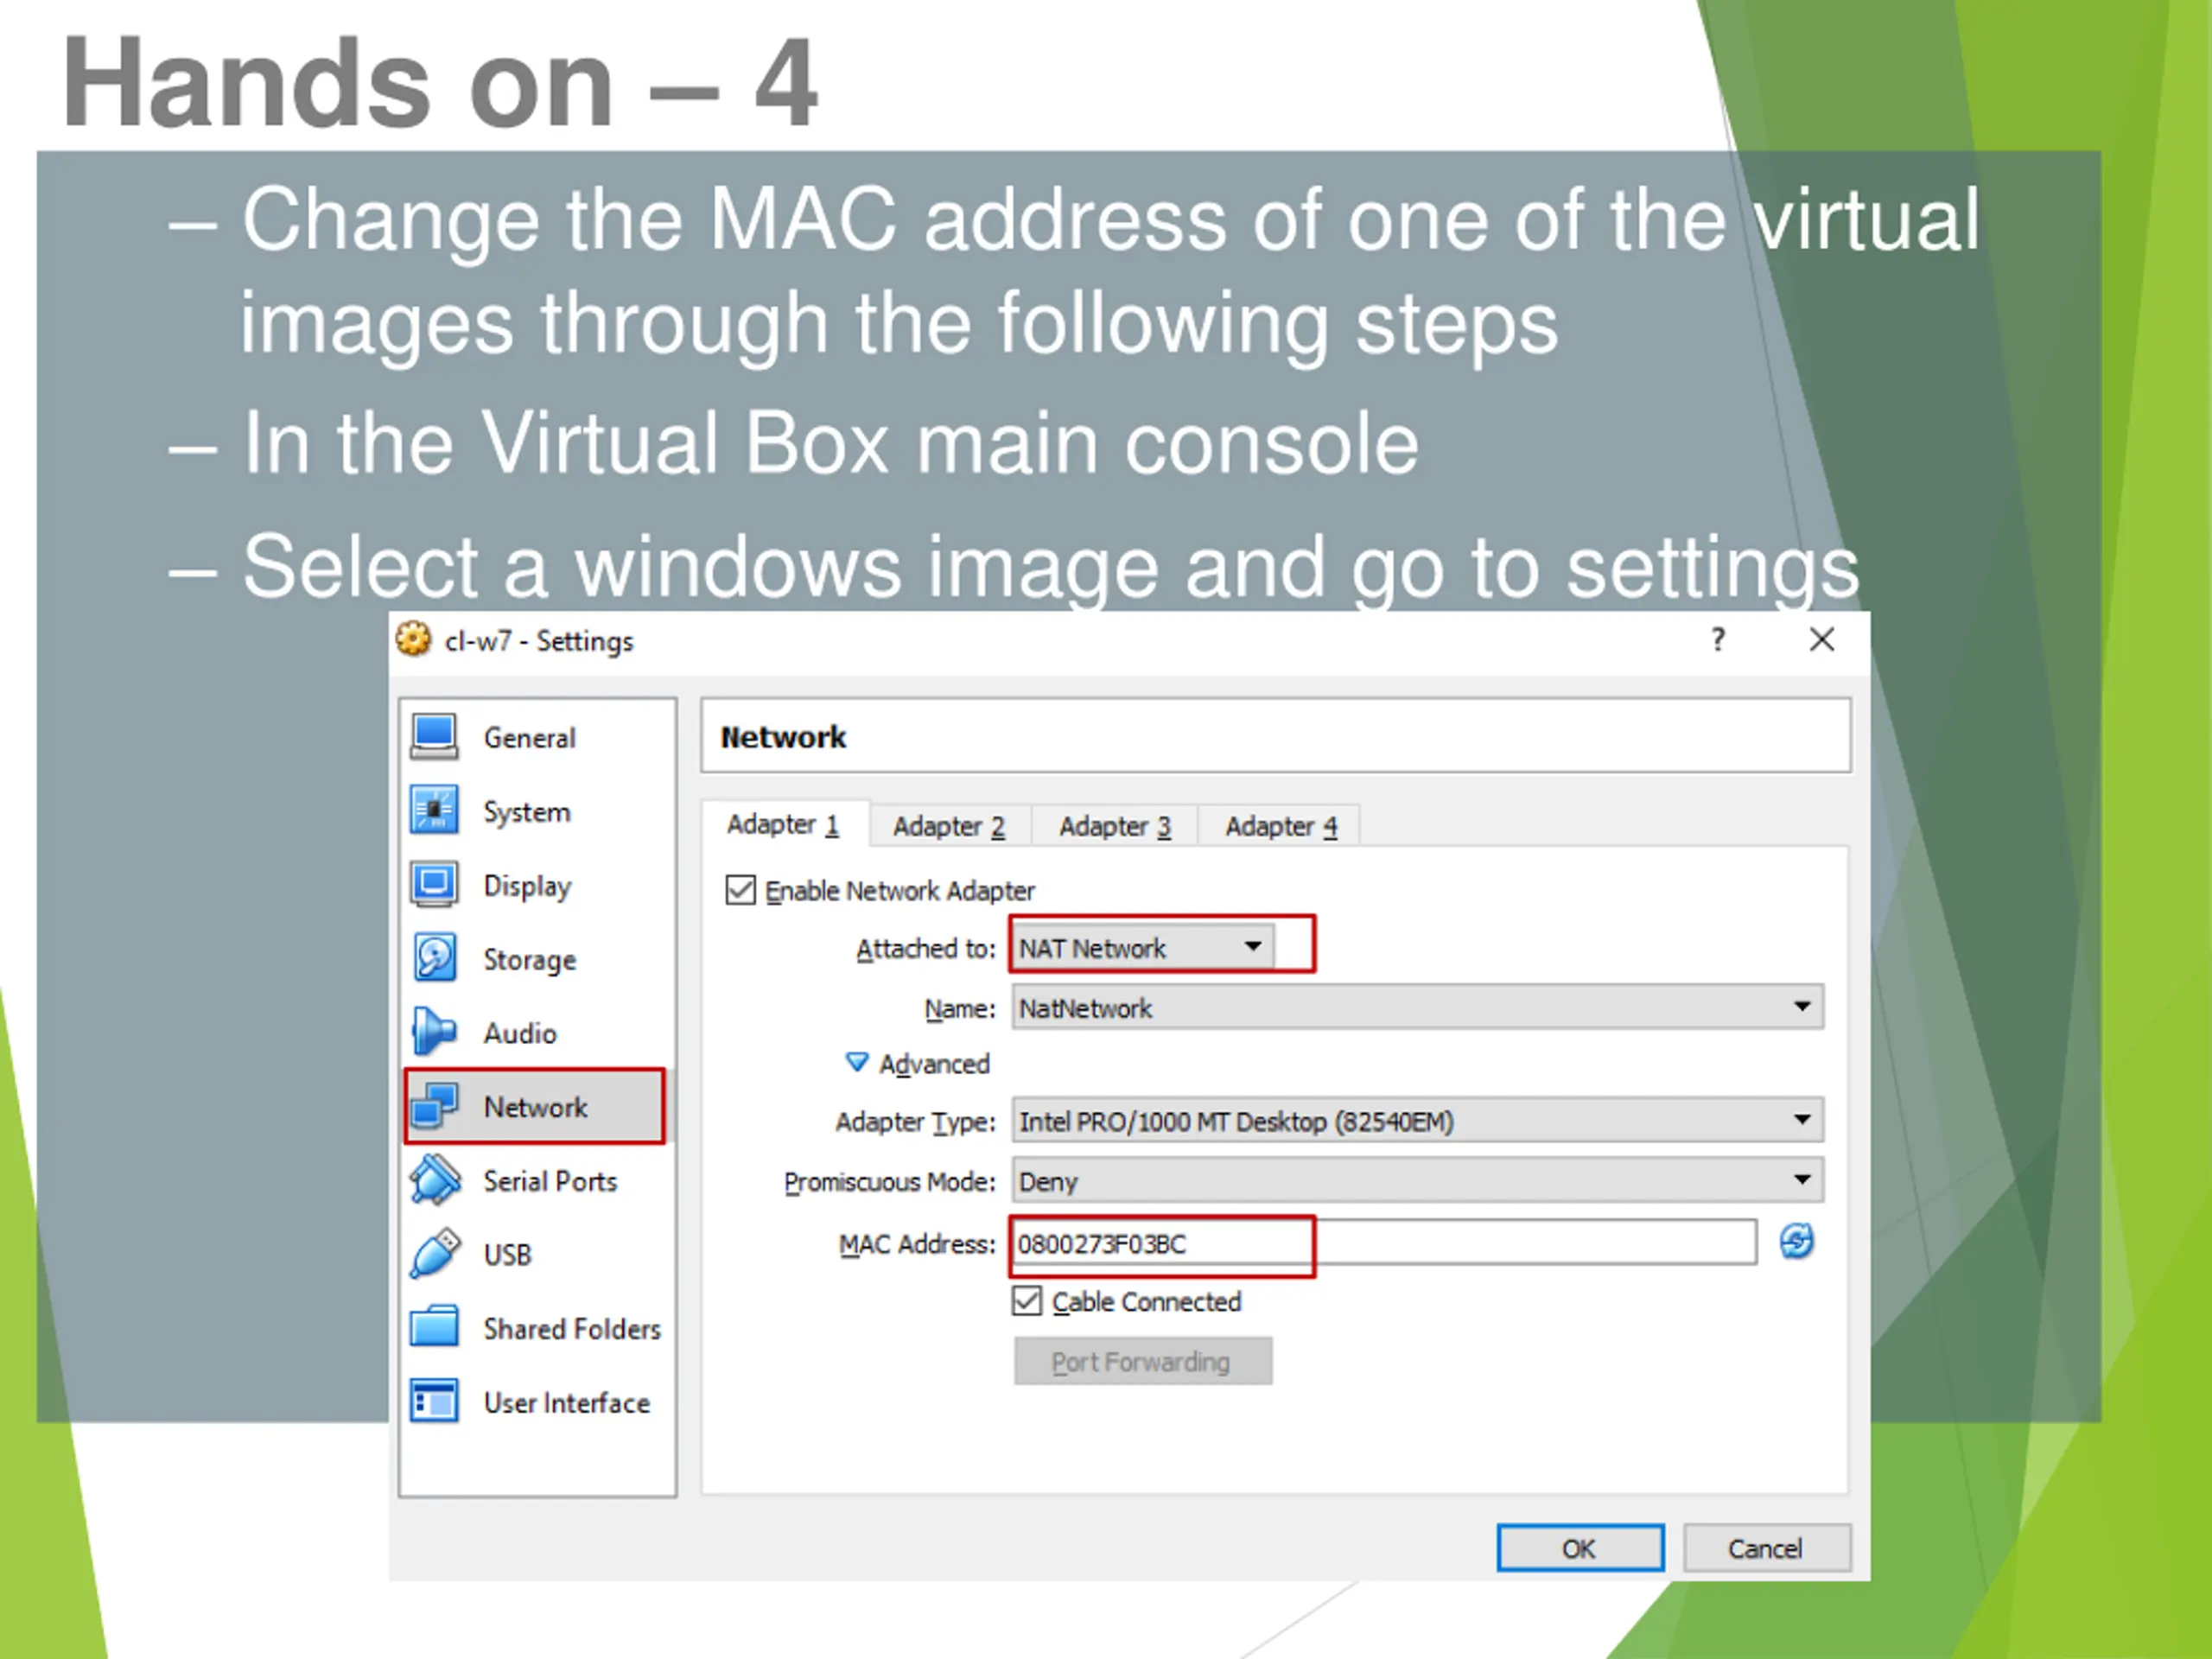Open the Promiscuous Mode dropdown
The width and height of the screenshot is (2212, 1659).
coord(1417,1180)
